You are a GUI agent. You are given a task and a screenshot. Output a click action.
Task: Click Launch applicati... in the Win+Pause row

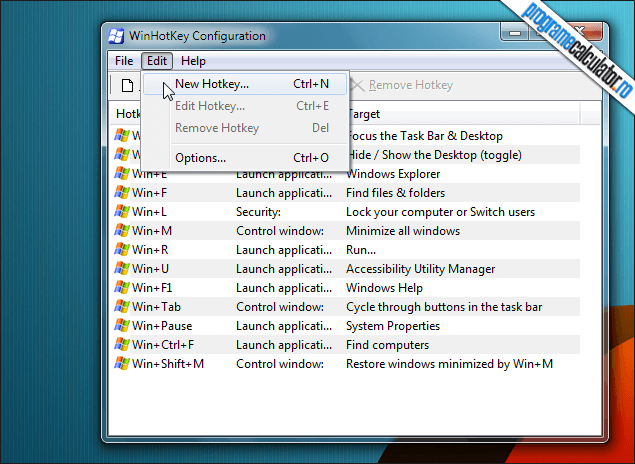pos(284,326)
